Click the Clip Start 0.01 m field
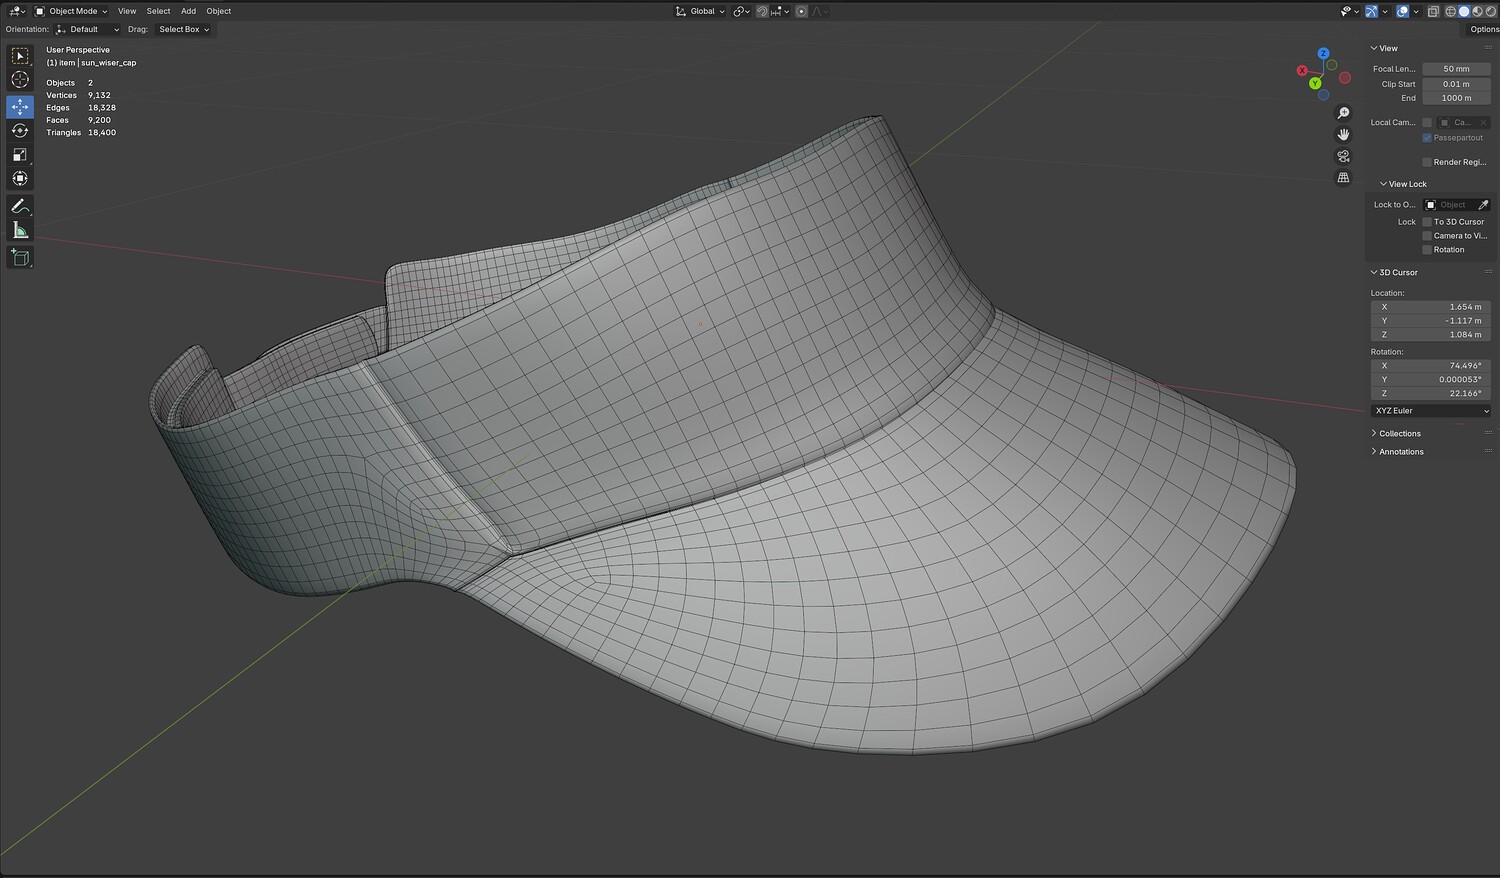Screen dimensions: 1500x878 1456,84
